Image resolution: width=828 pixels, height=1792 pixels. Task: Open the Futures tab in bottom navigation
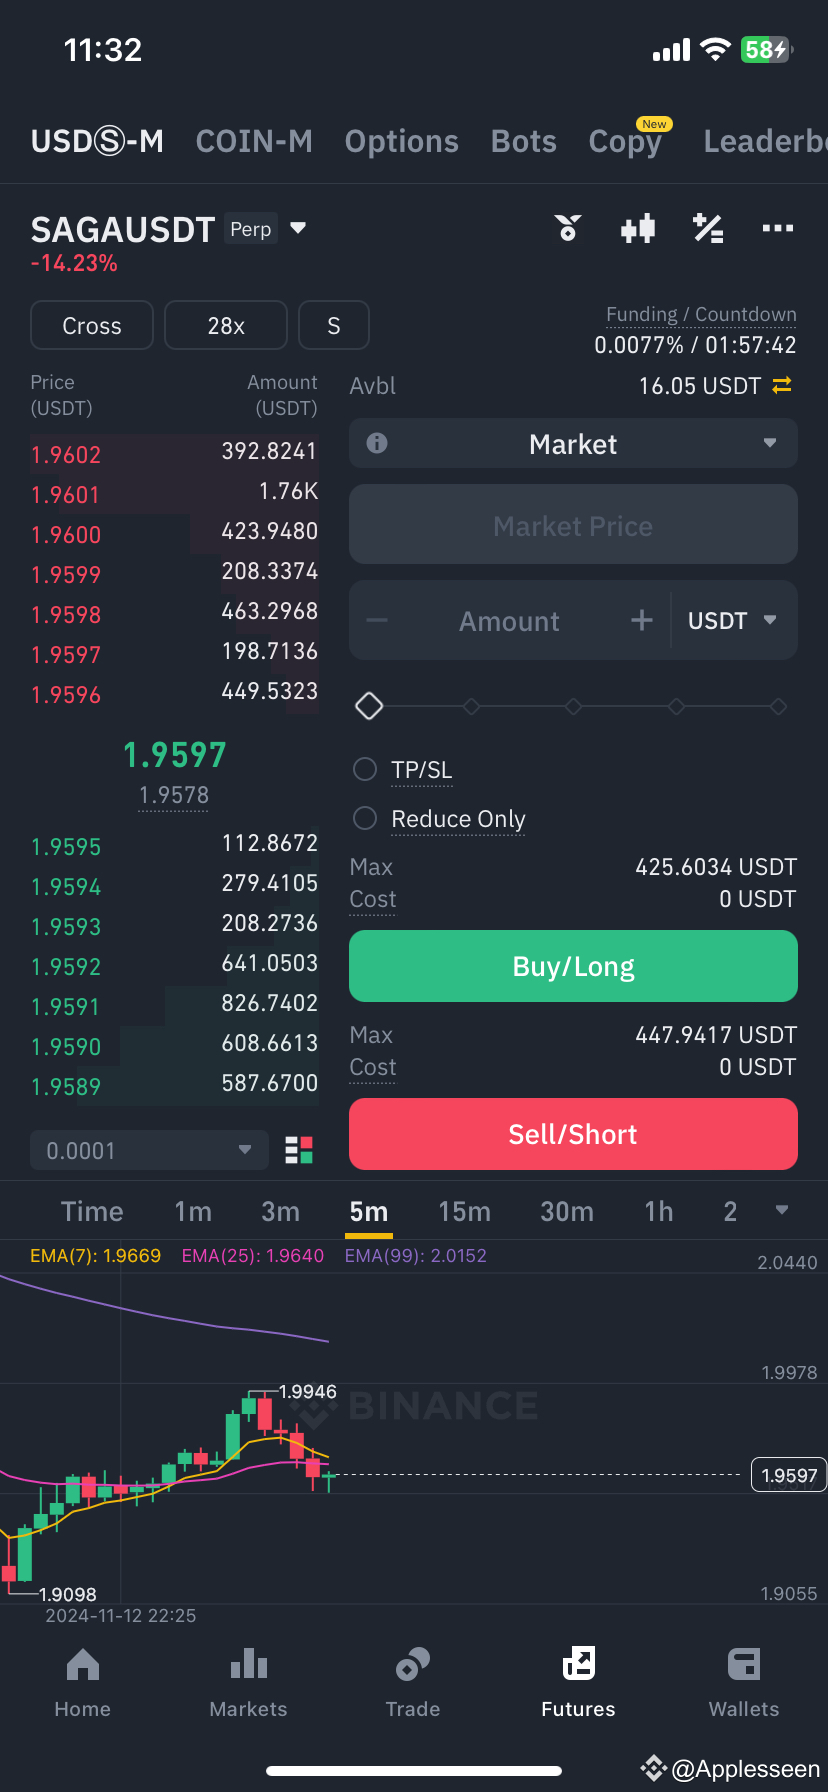578,1683
